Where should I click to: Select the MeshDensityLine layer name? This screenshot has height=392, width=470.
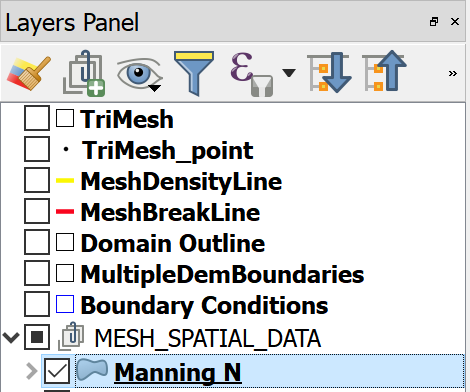tap(181, 182)
